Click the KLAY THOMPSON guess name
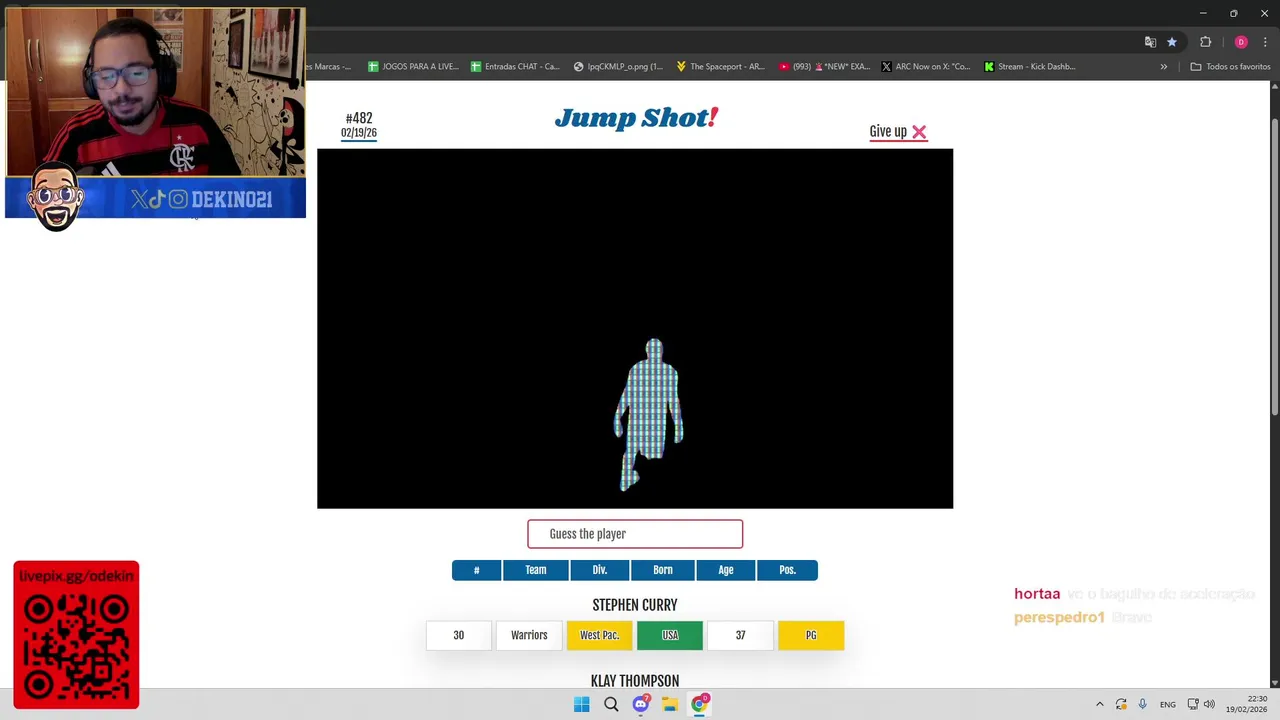The height and width of the screenshot is (720, 1280). tap(635, 681)
